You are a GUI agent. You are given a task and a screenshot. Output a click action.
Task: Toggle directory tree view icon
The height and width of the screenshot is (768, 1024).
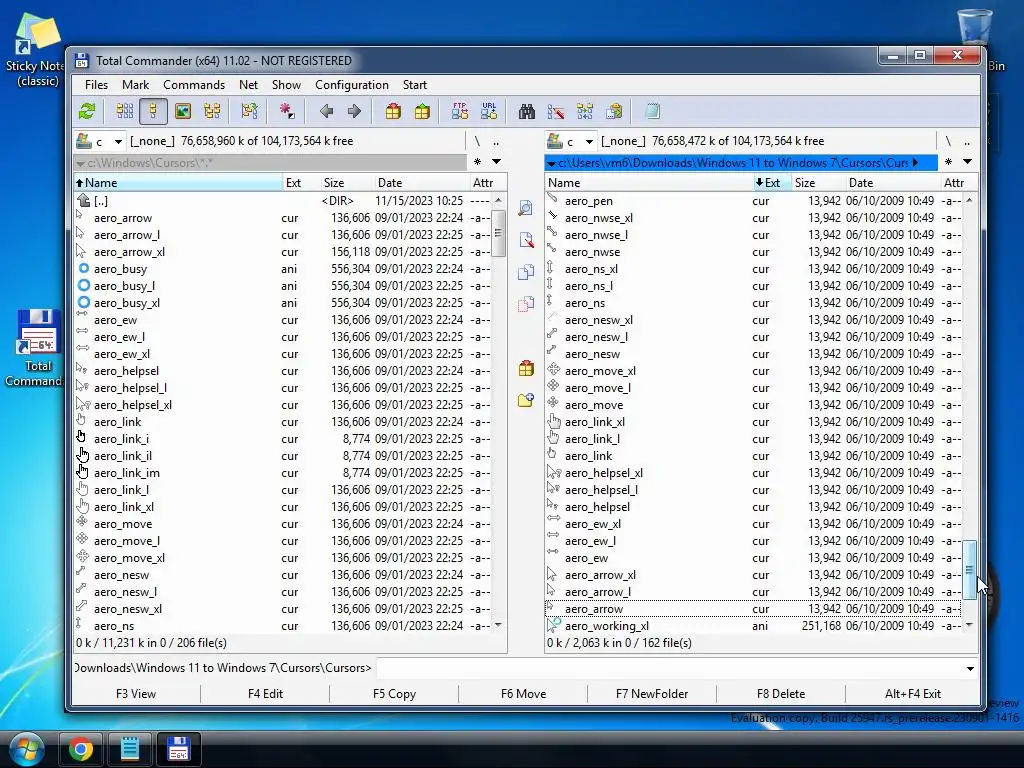[x=212, y=111]
